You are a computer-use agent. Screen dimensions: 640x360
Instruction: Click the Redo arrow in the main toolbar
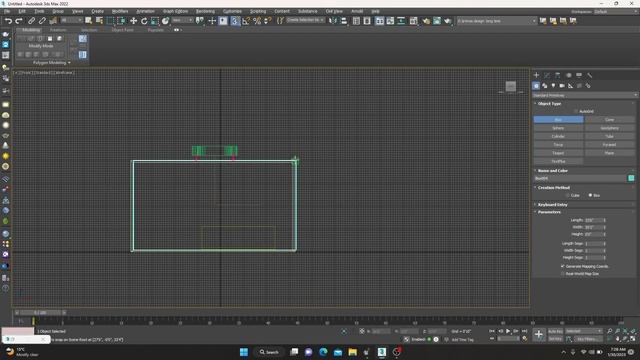coord(19,21)
